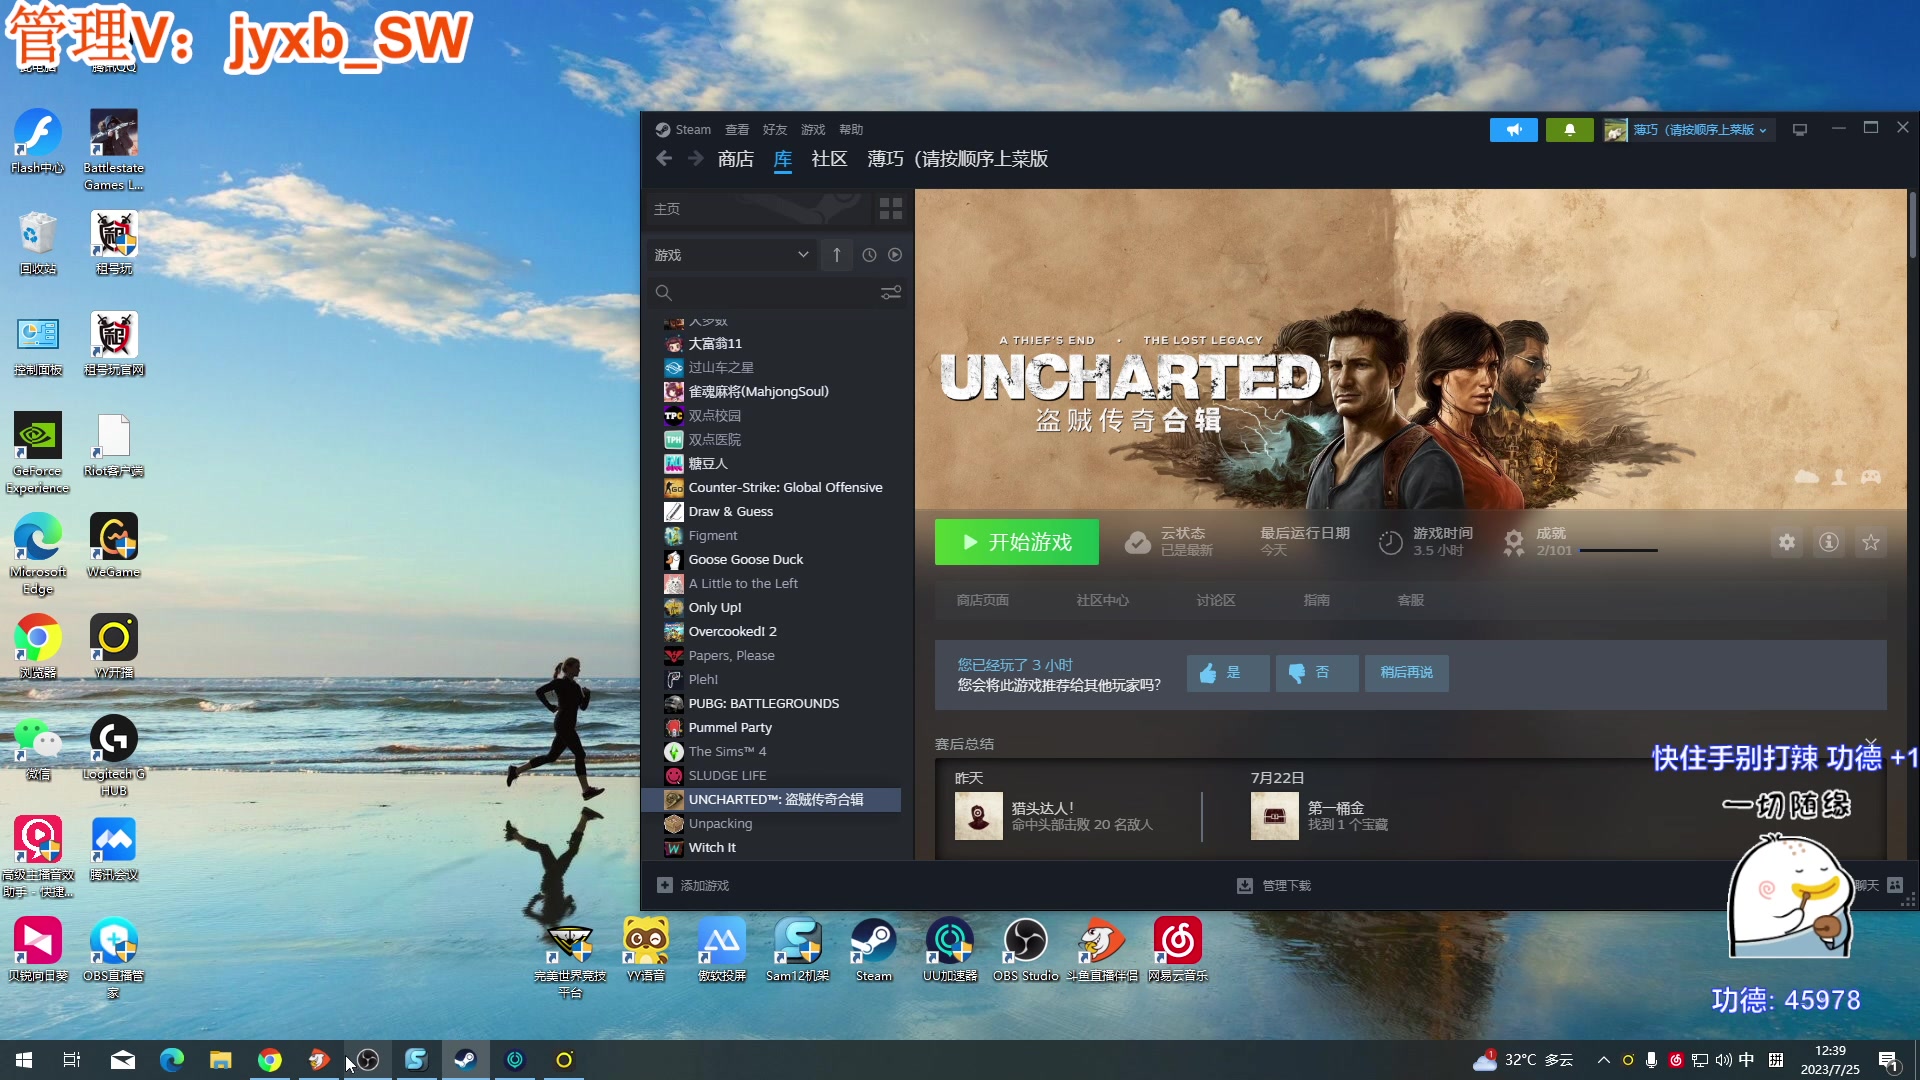The width and height of the screenshot is (1920, 1080).
Task: Click the 添加游戏 button
Action: click(693, 886)
